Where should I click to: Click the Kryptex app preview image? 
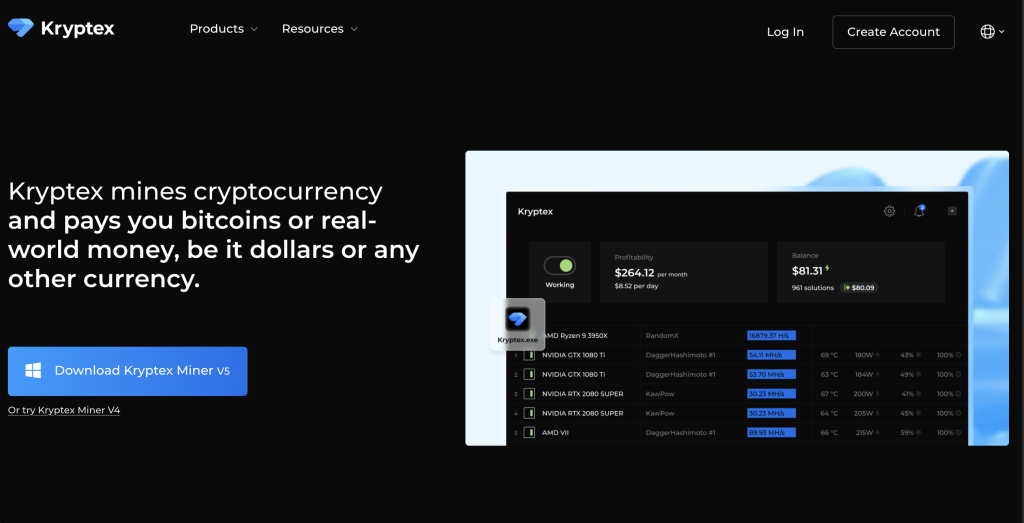coord(737,298)
